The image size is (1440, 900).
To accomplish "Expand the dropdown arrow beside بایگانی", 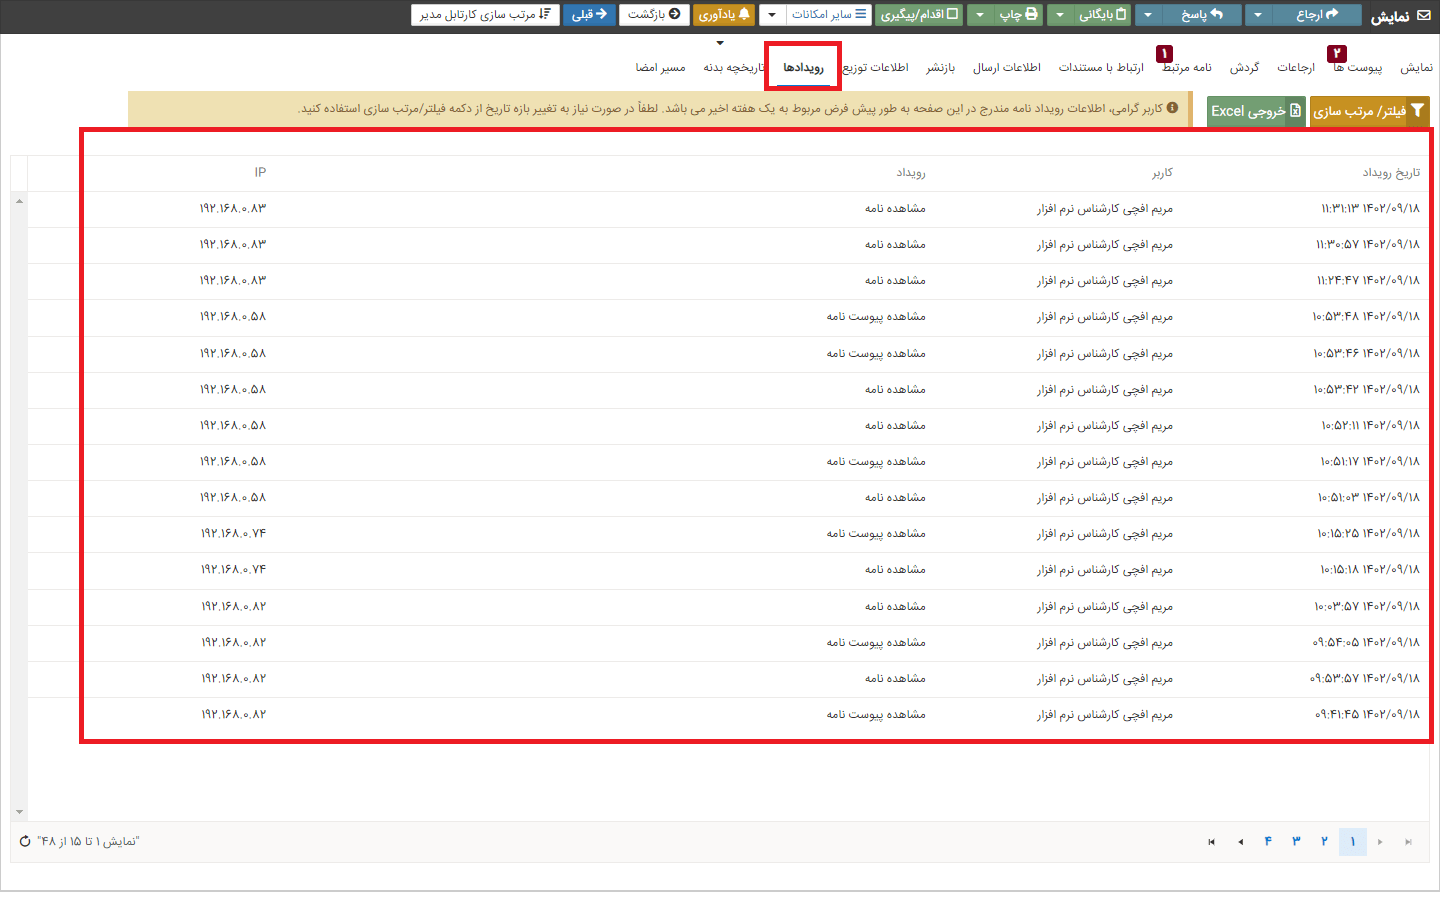I will point(1060,15).
